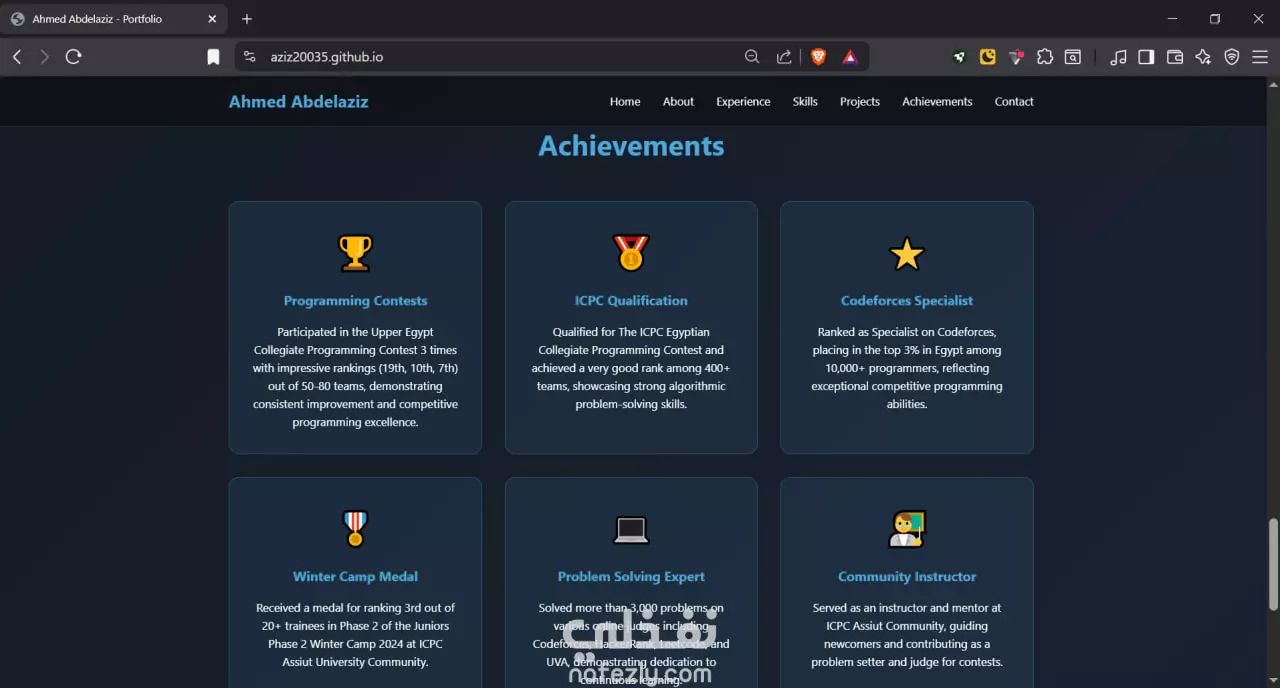Image resolution: width=1280 pixels, height=688 pixels.
Task: Click the text starting 'Received a medal for ranking 3rd'
Action: coord(355,635)
